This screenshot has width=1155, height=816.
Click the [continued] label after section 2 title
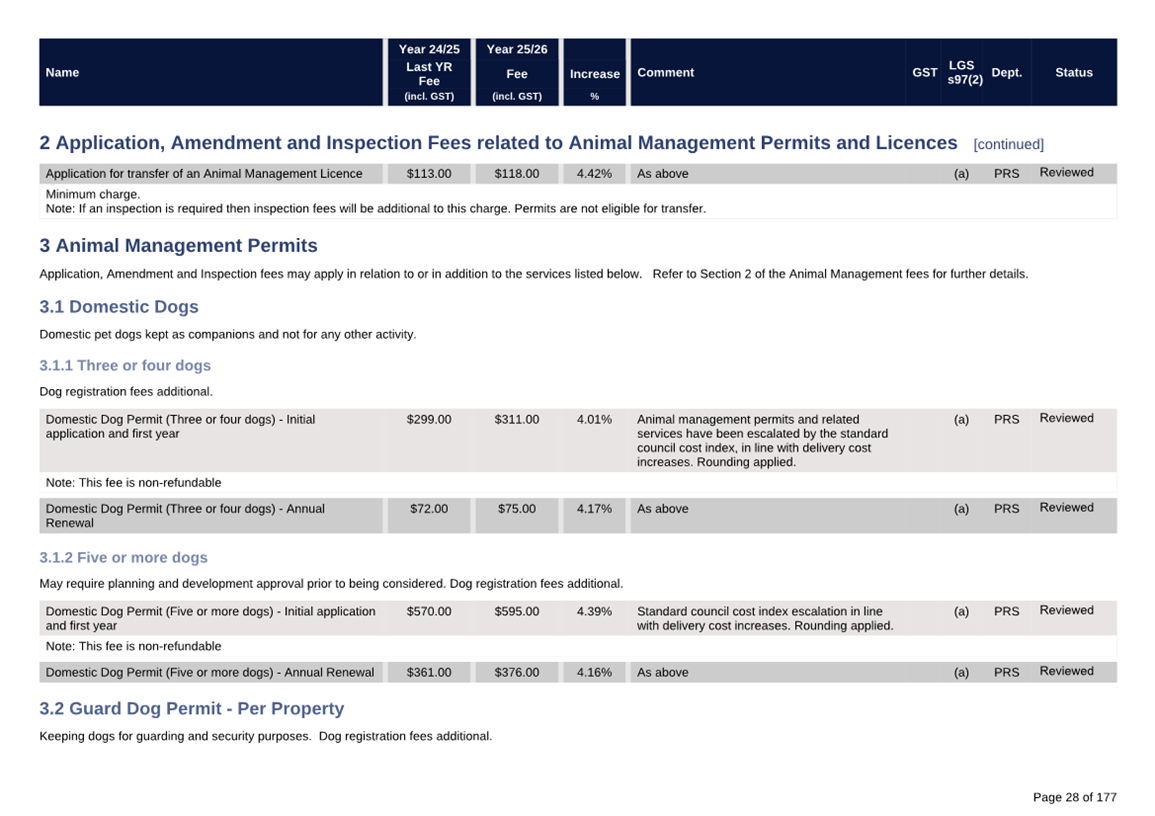pyautogui.click(x=1008, y=144)
